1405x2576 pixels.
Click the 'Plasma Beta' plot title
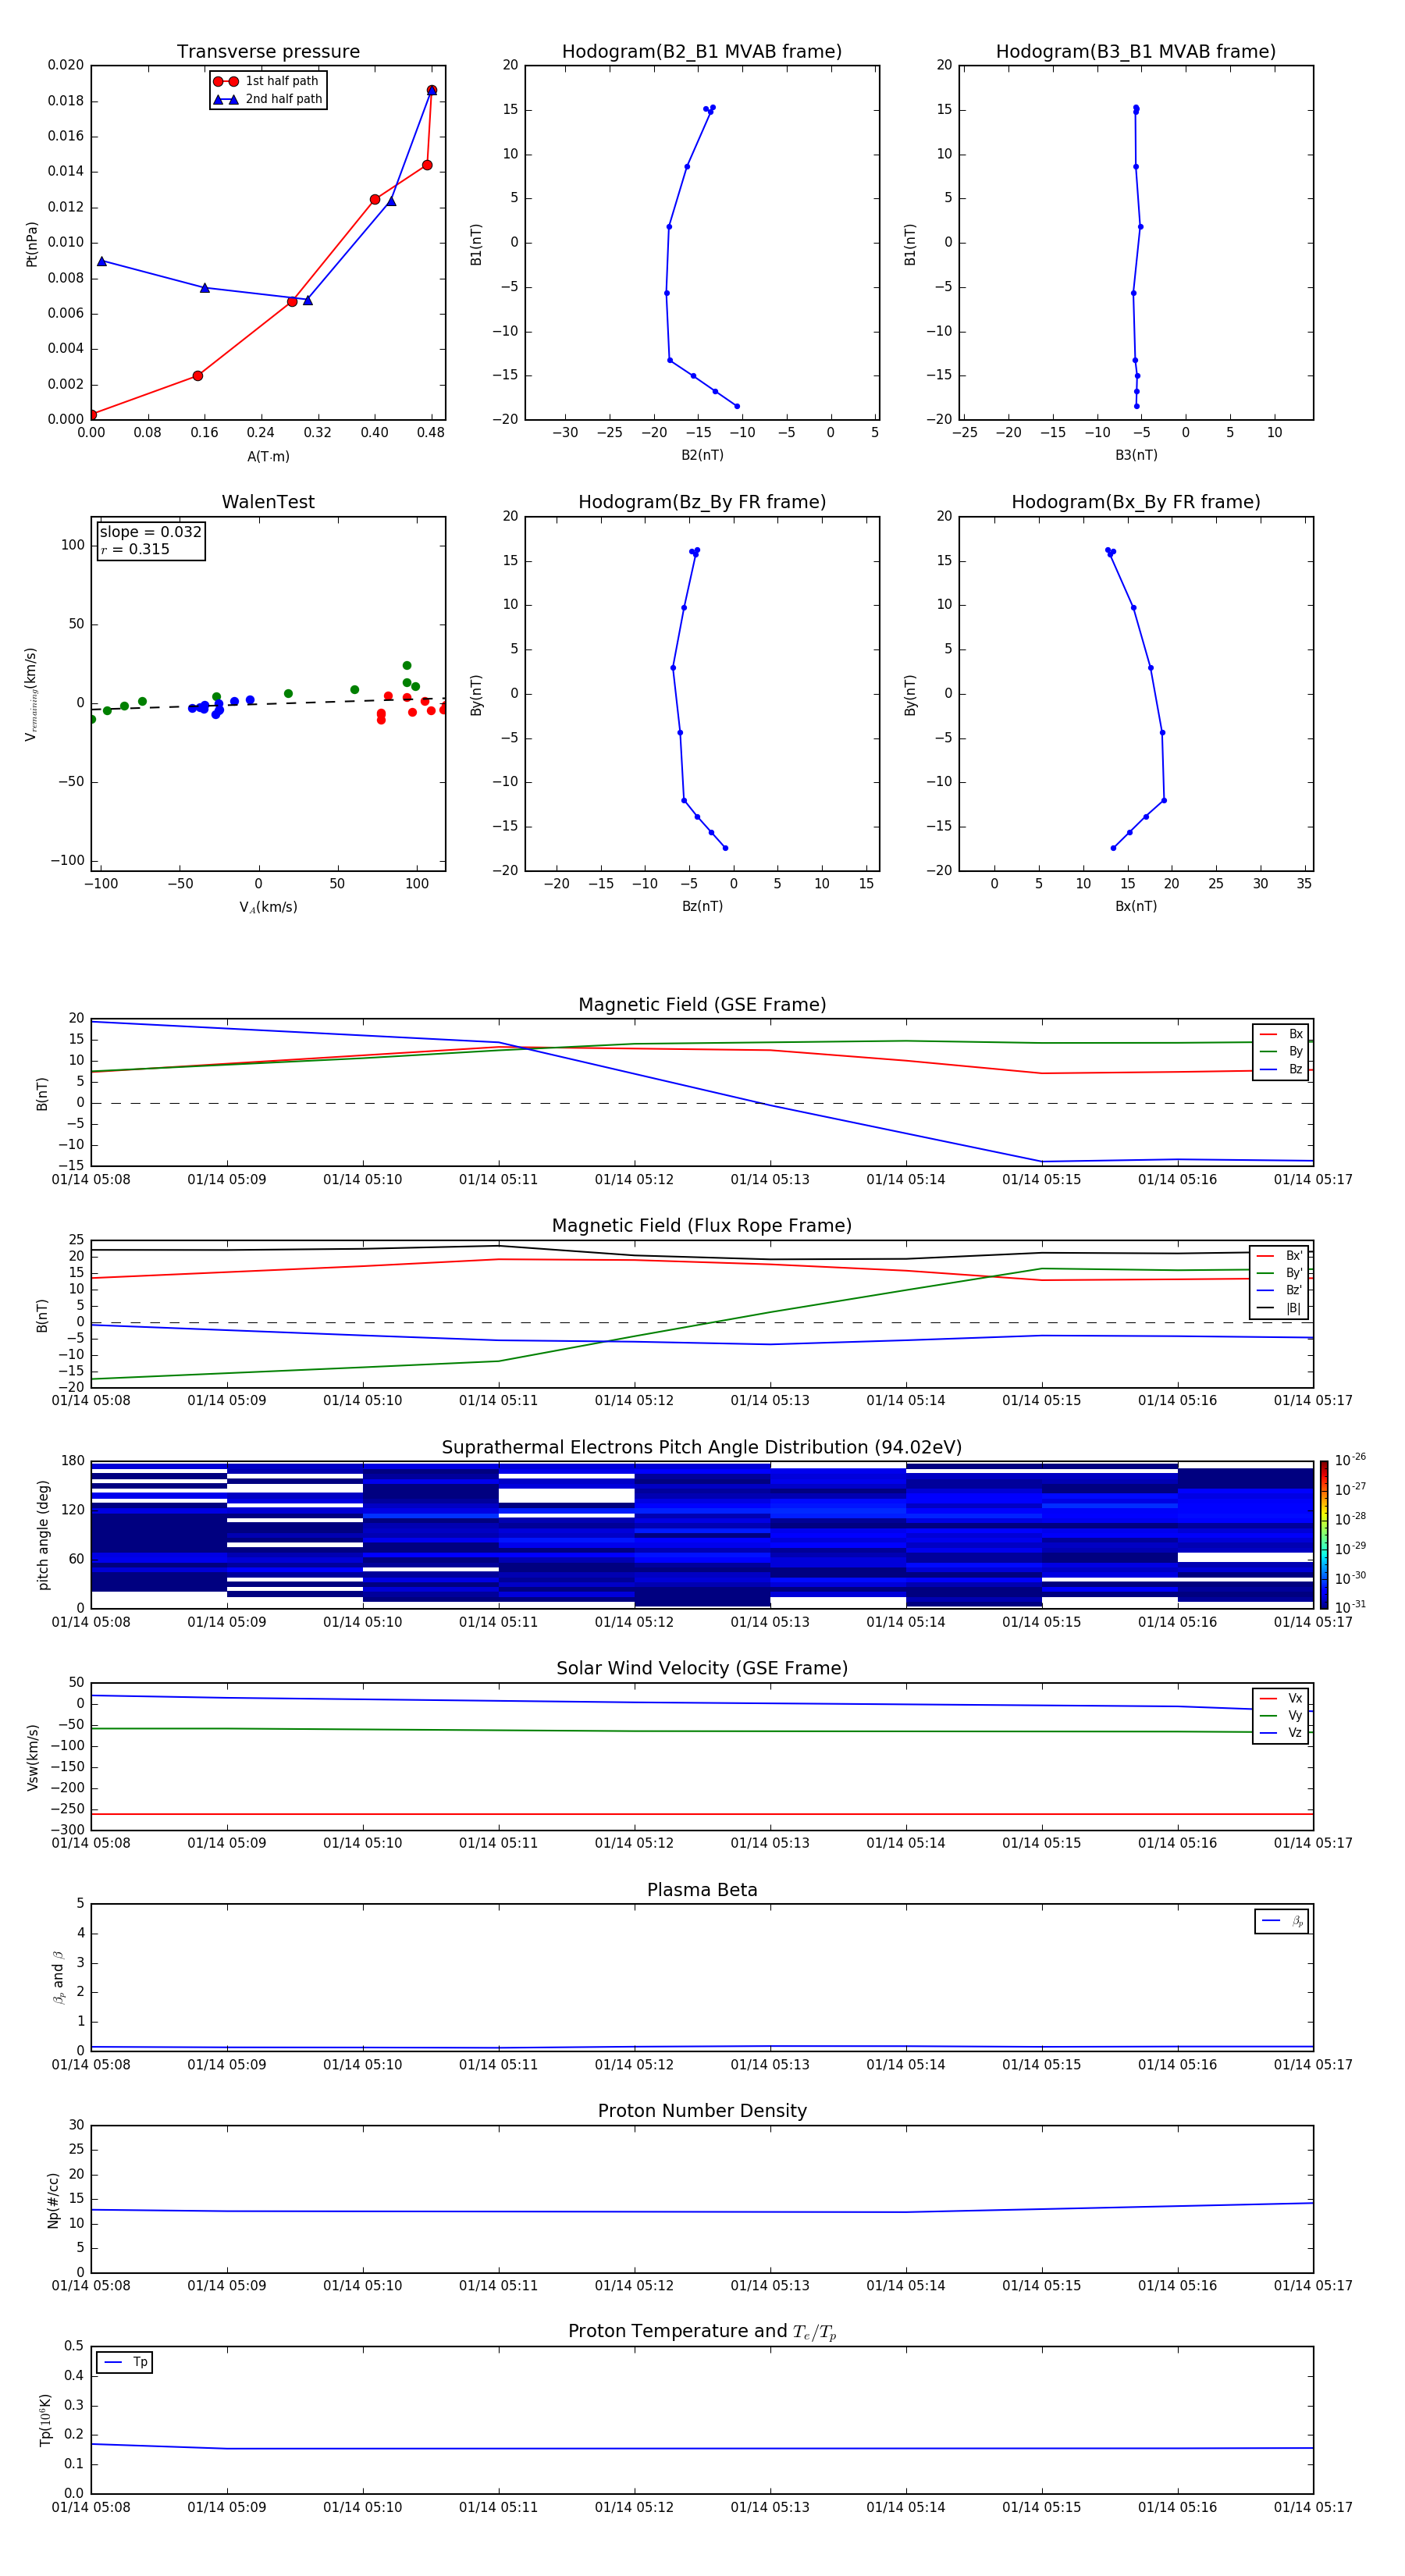click(x=702, y=1890)
